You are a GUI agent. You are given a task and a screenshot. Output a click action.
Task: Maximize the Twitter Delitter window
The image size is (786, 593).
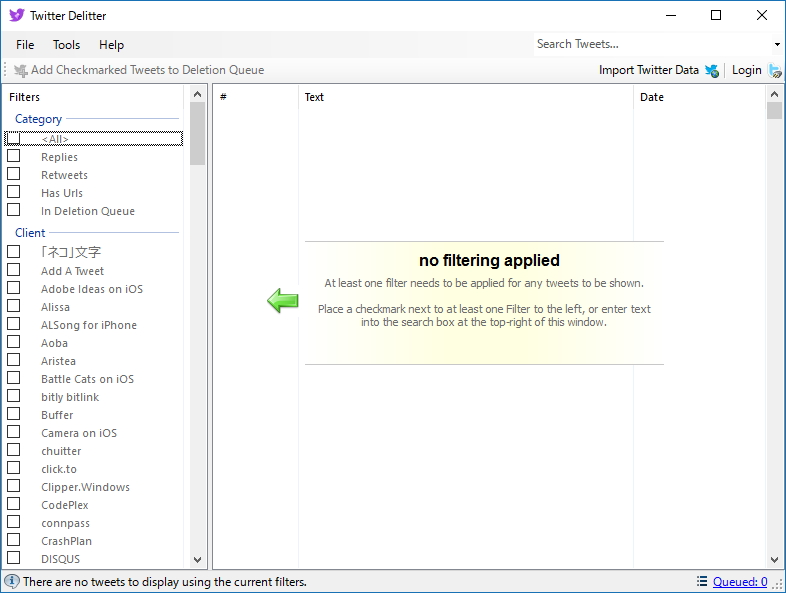point(716,15)
